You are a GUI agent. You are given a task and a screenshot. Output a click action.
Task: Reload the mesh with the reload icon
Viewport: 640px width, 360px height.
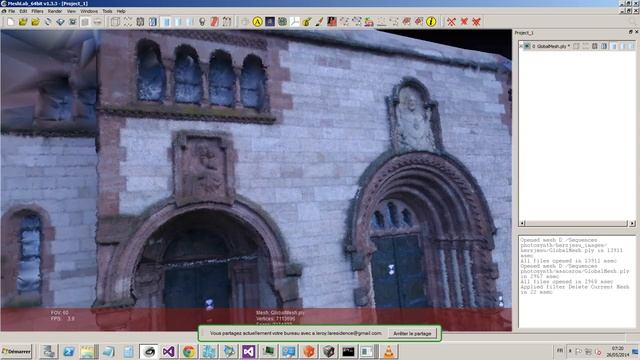click(48, 22)
